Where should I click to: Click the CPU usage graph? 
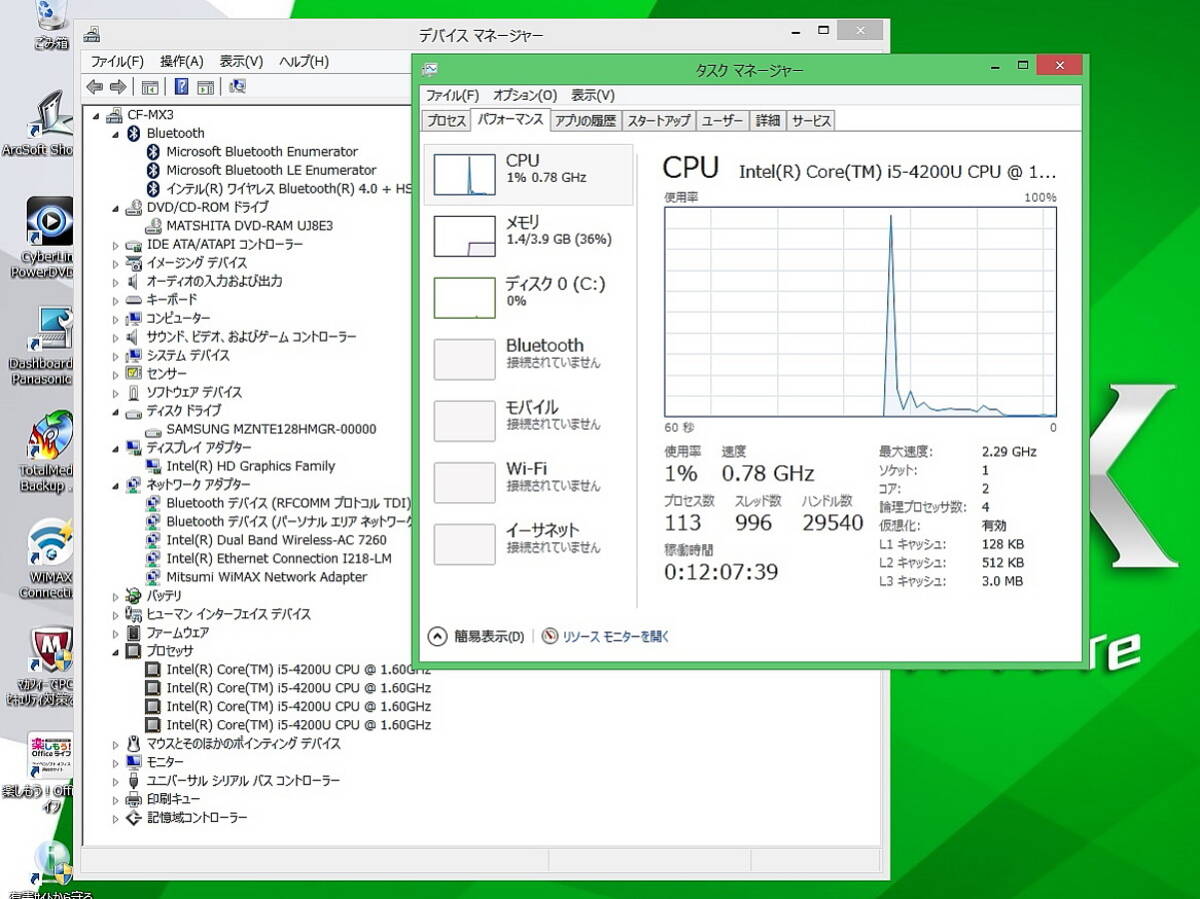point(860,312)
